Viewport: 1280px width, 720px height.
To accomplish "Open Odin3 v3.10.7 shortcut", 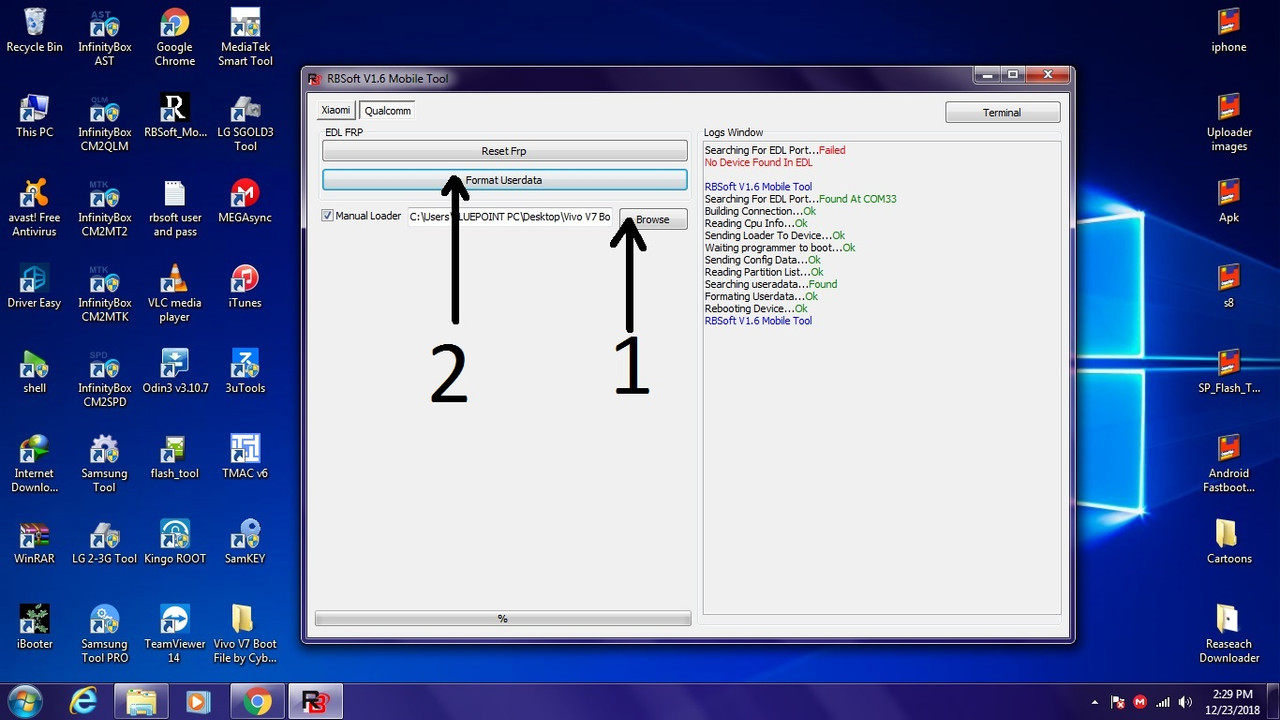I will (174, 371).
